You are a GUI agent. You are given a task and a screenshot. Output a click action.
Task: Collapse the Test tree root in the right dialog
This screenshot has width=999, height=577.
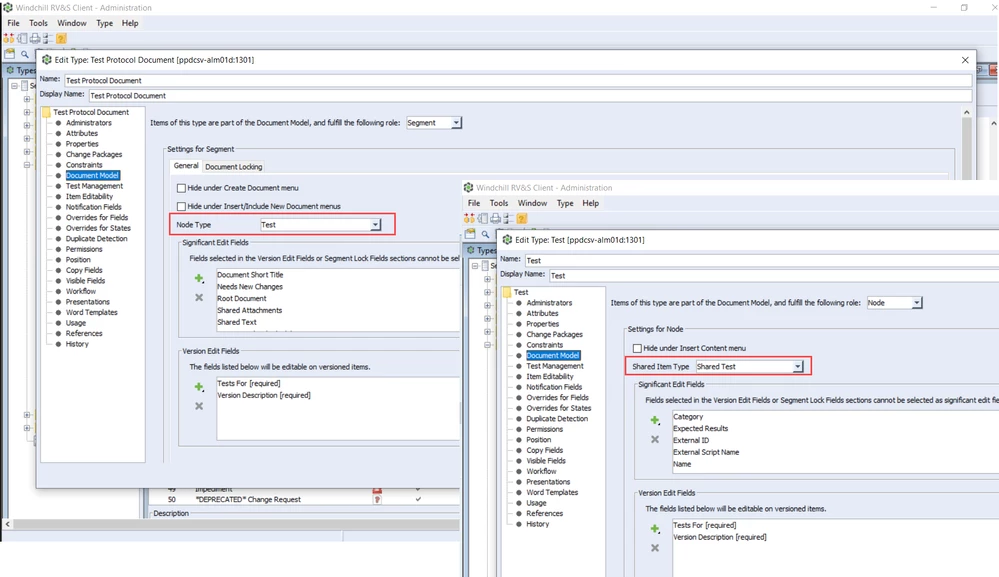click(507, 292)
